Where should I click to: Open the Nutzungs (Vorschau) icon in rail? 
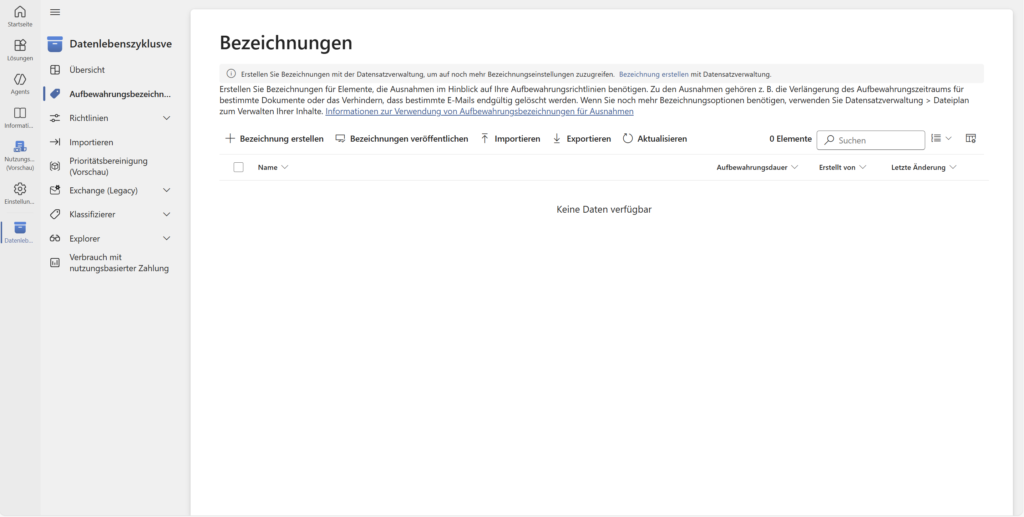point(19,153)
